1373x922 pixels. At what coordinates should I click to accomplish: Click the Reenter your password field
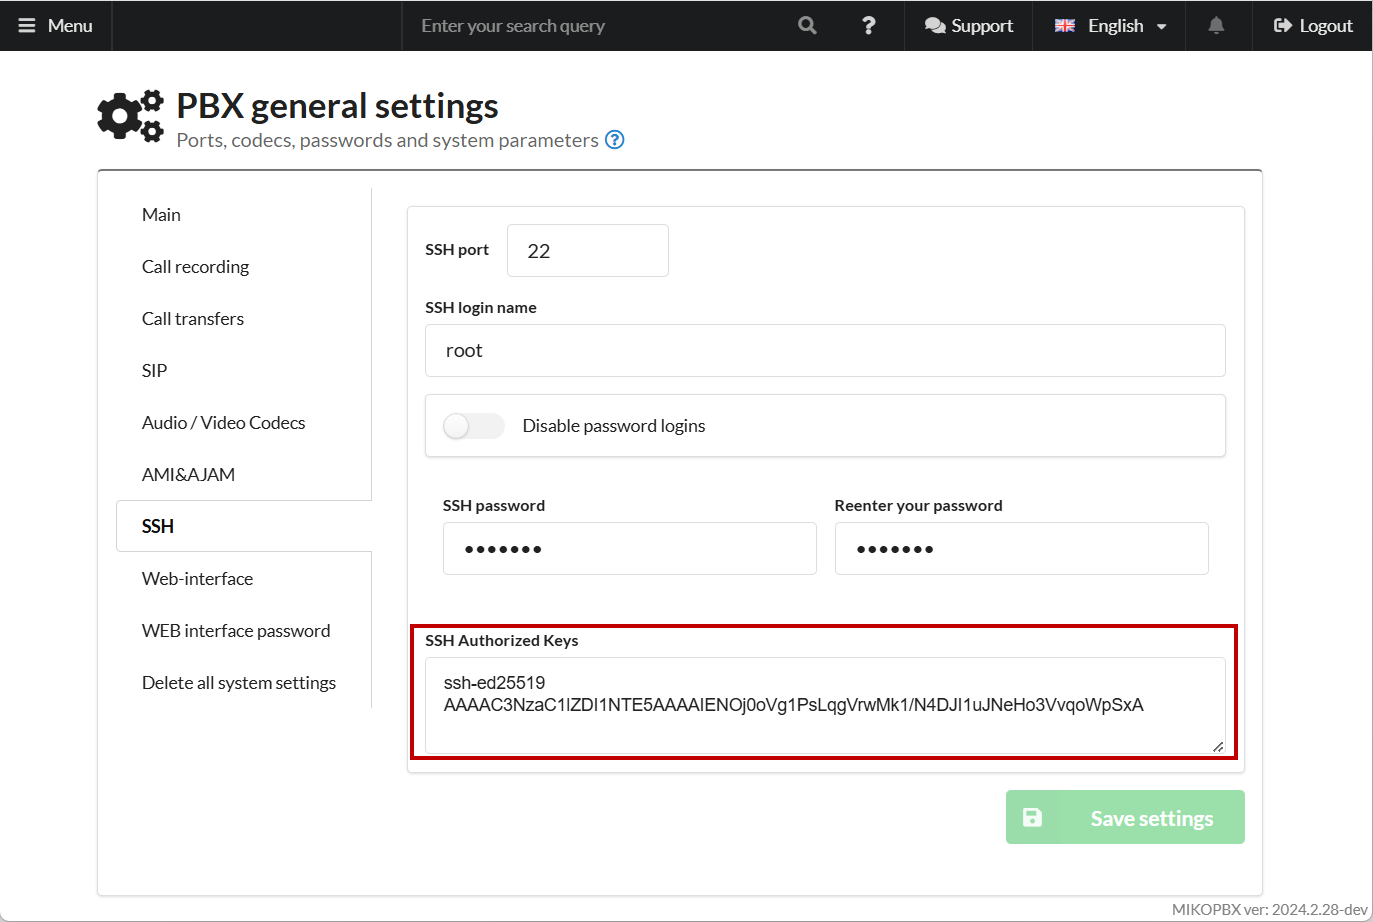point(1021,549)
